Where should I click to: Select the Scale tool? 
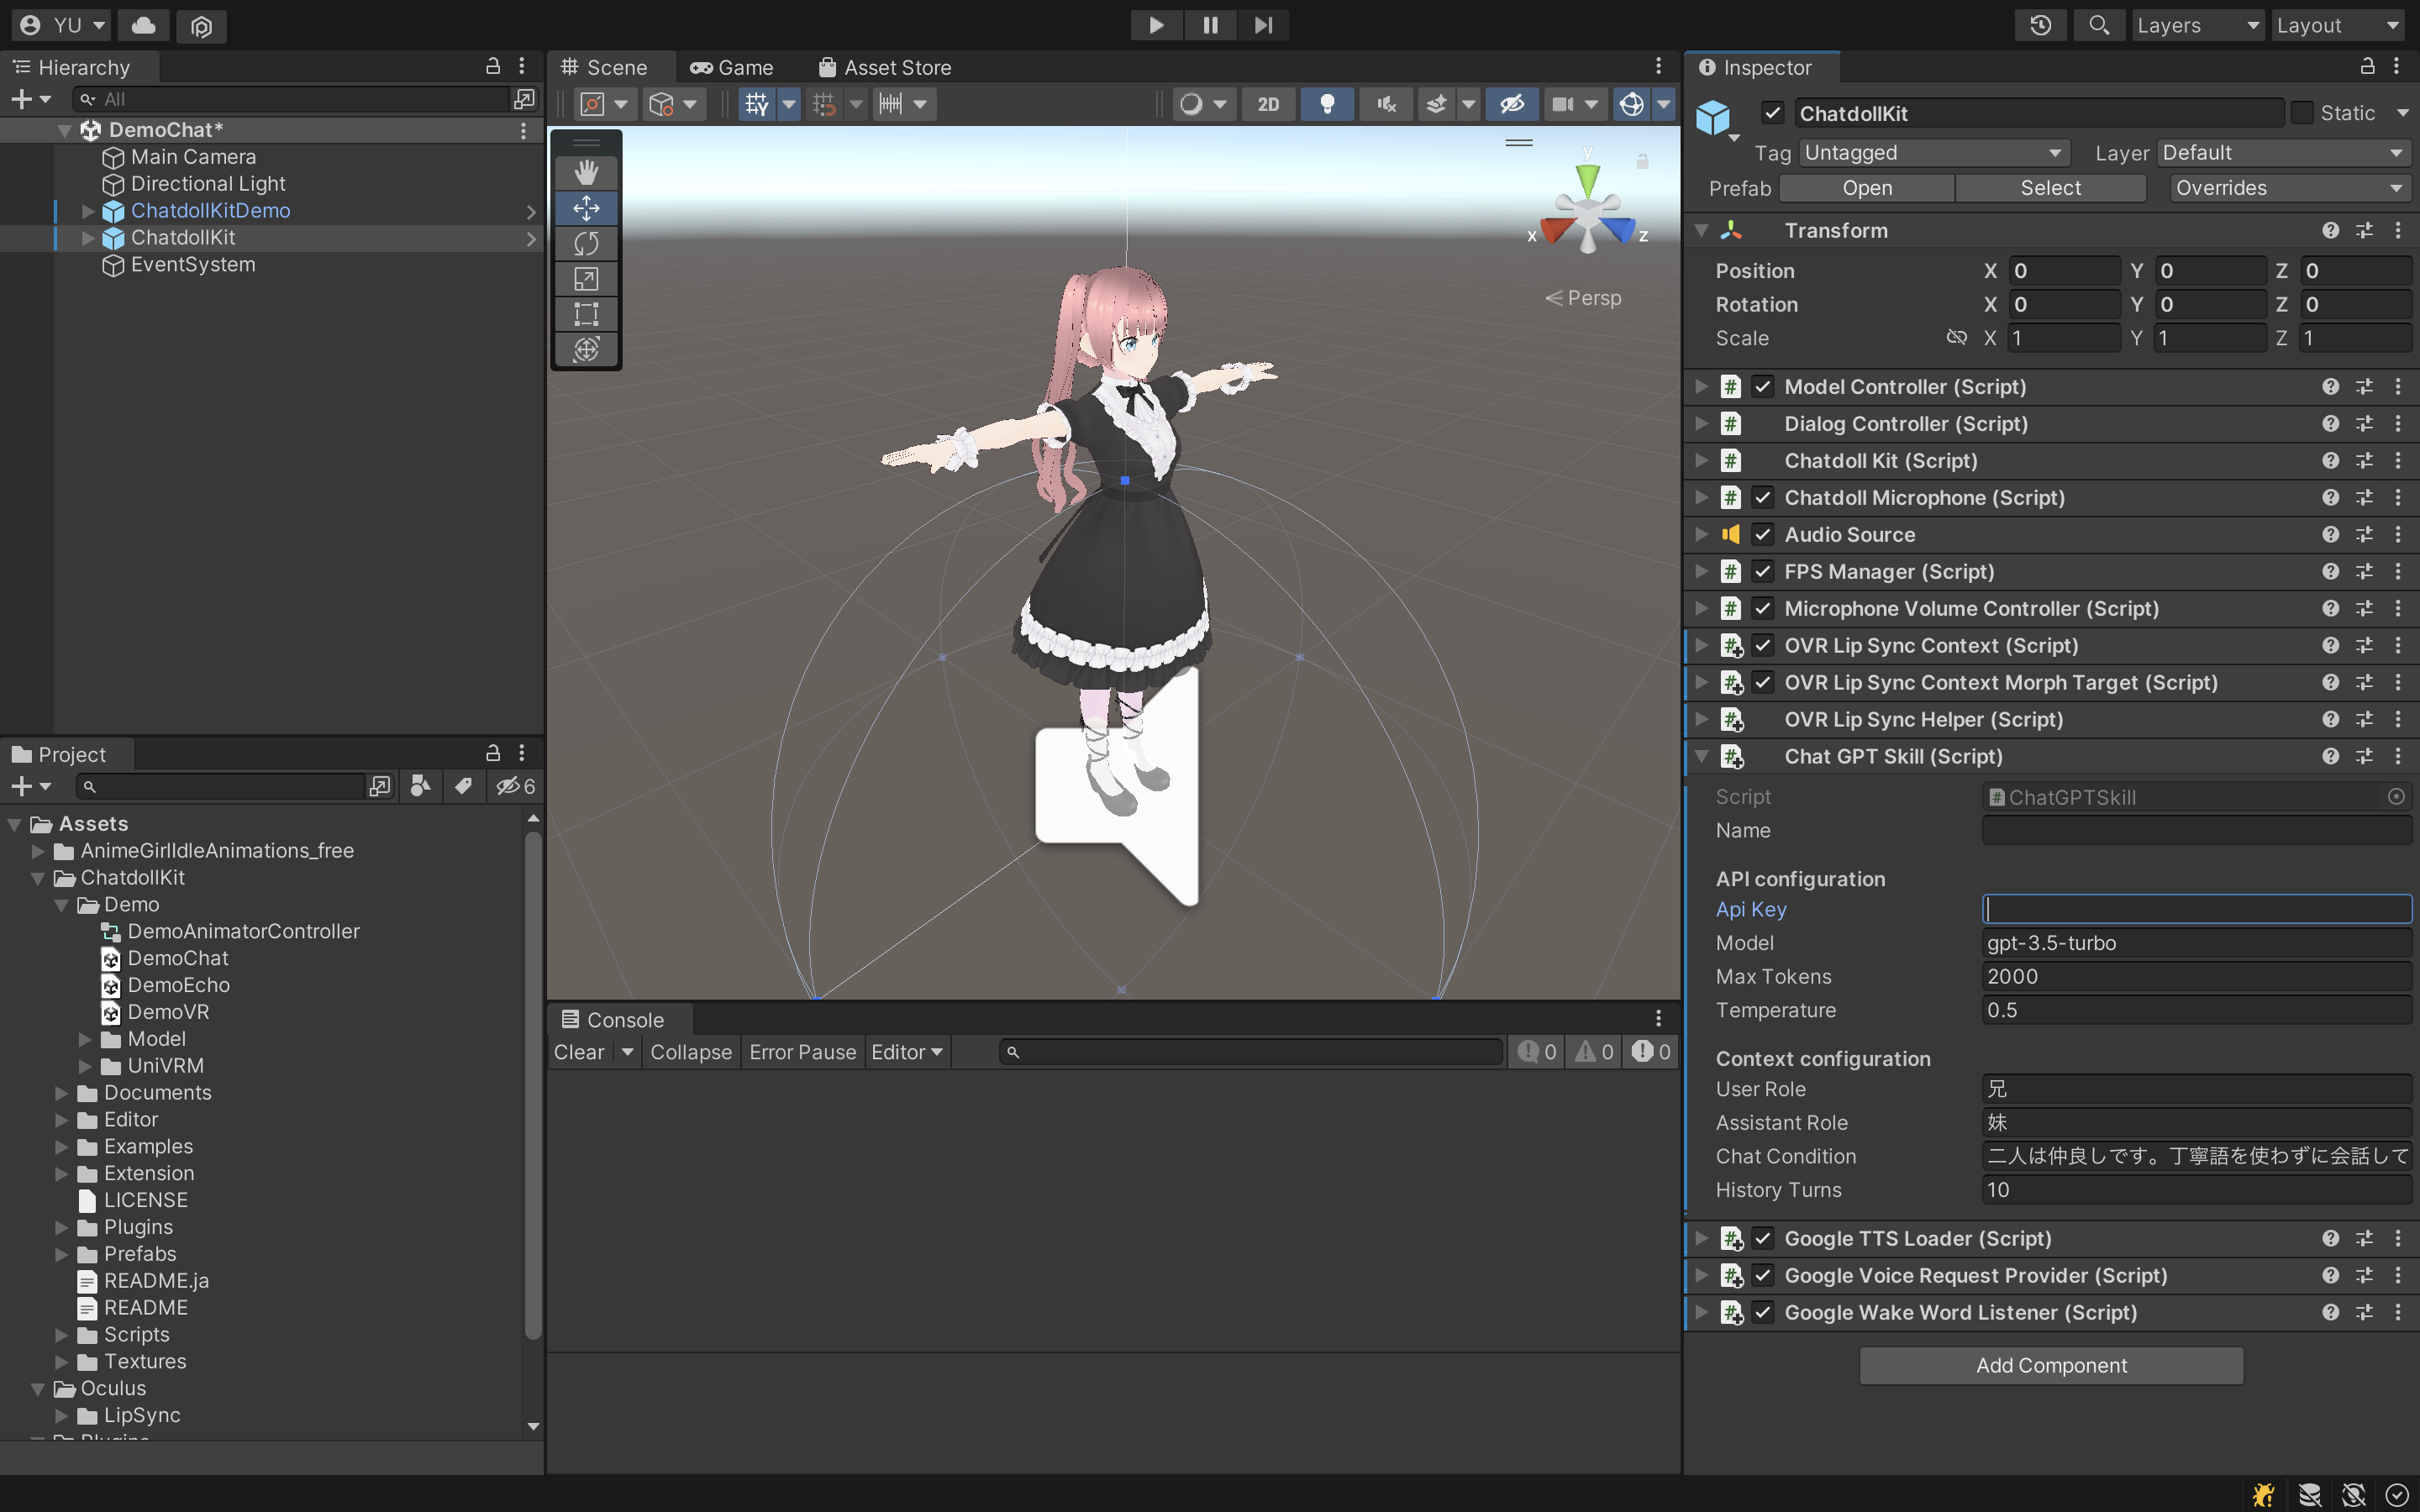[586, 279]
